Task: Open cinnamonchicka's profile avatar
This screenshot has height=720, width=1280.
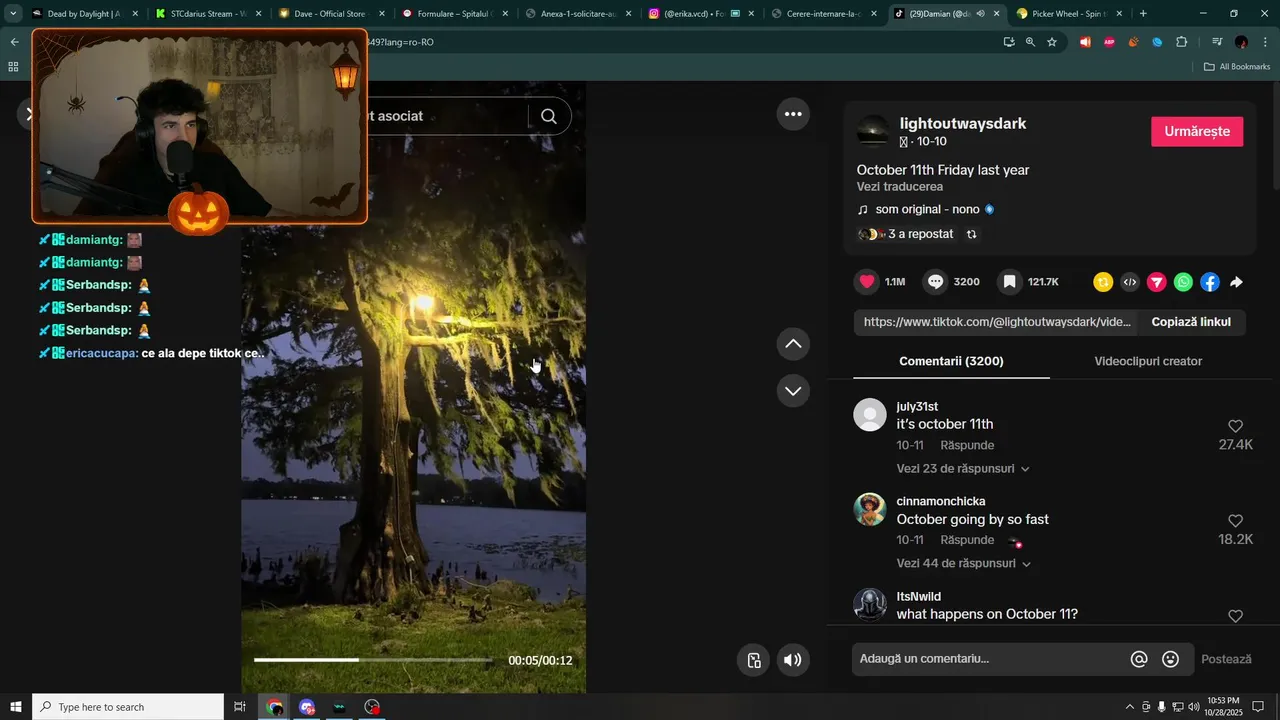Action: pos(870,509)
